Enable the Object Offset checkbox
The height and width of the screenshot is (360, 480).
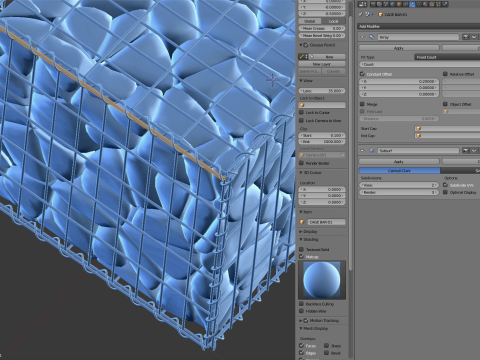[445, 104]
